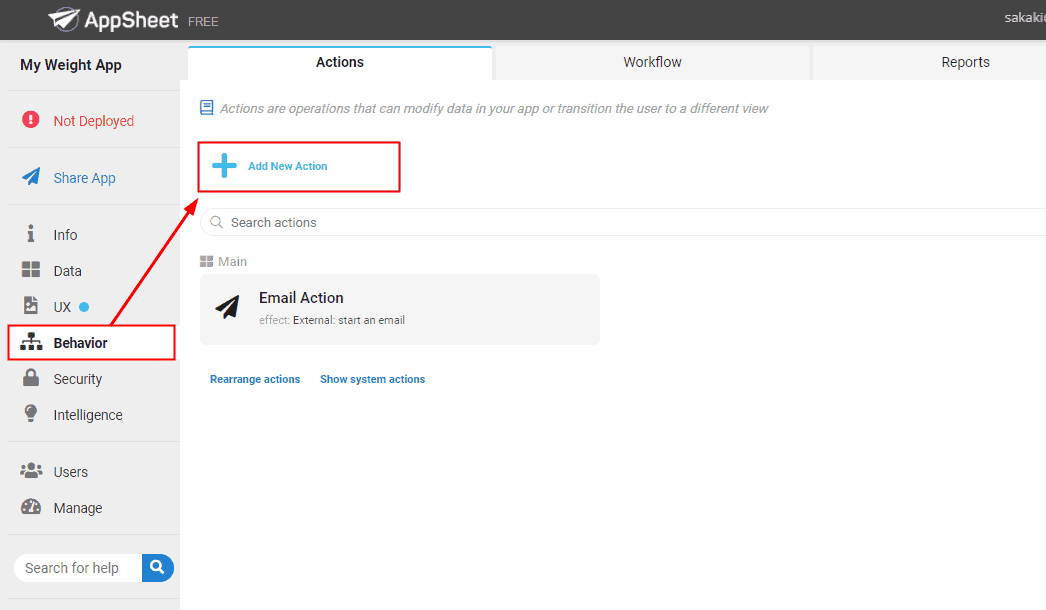Screen dimensions: 1046x610
Task: Click the Share App paper plane icon
Action: 31,177
